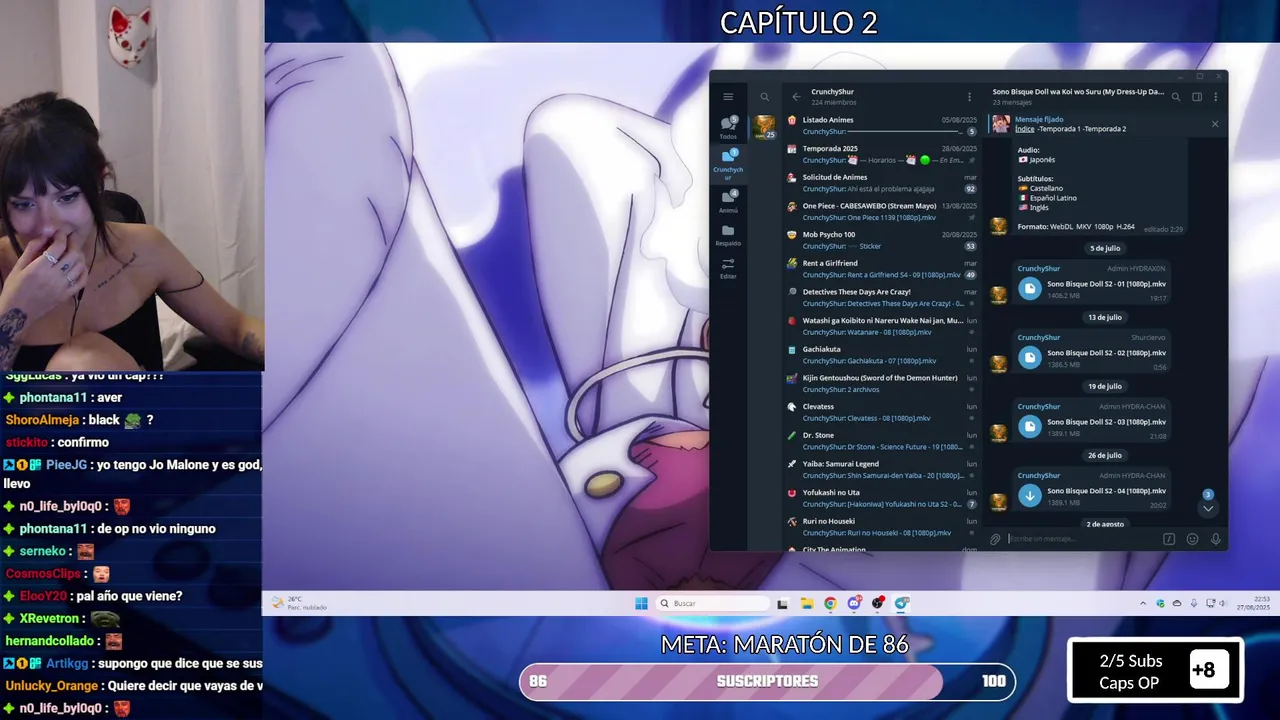Open Telegram from the taskbar
This screenshot has width=1280, height=720.
pyautogui.click(x=902, y=603)
